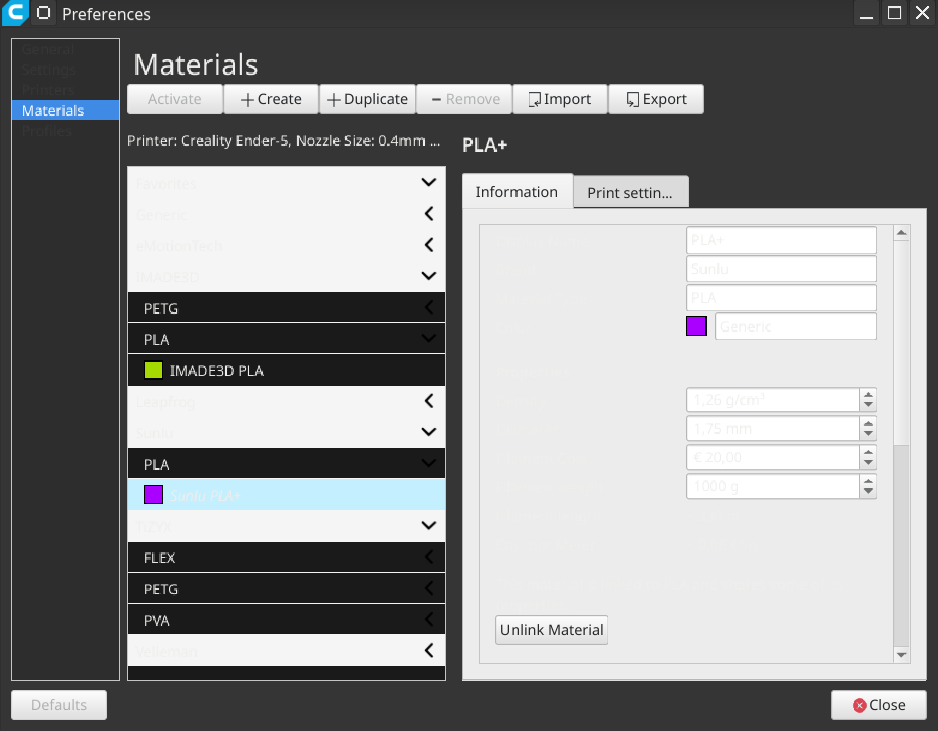Screen dimensions: 938x731
Task: Click the Defaults button
Action: point(59,705)
